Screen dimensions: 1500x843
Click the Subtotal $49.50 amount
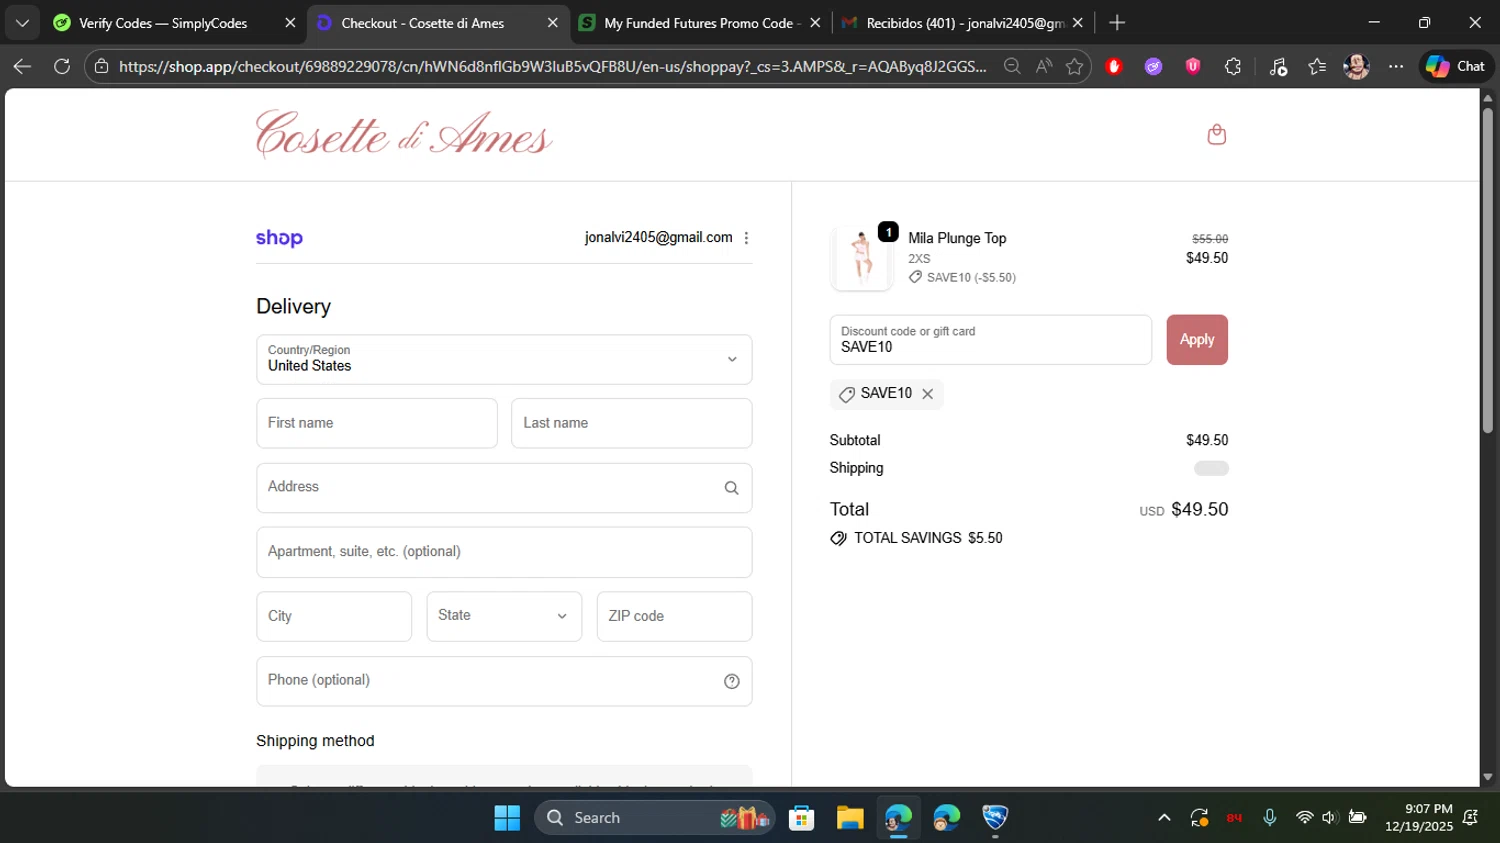click(x=1207, y=440)
